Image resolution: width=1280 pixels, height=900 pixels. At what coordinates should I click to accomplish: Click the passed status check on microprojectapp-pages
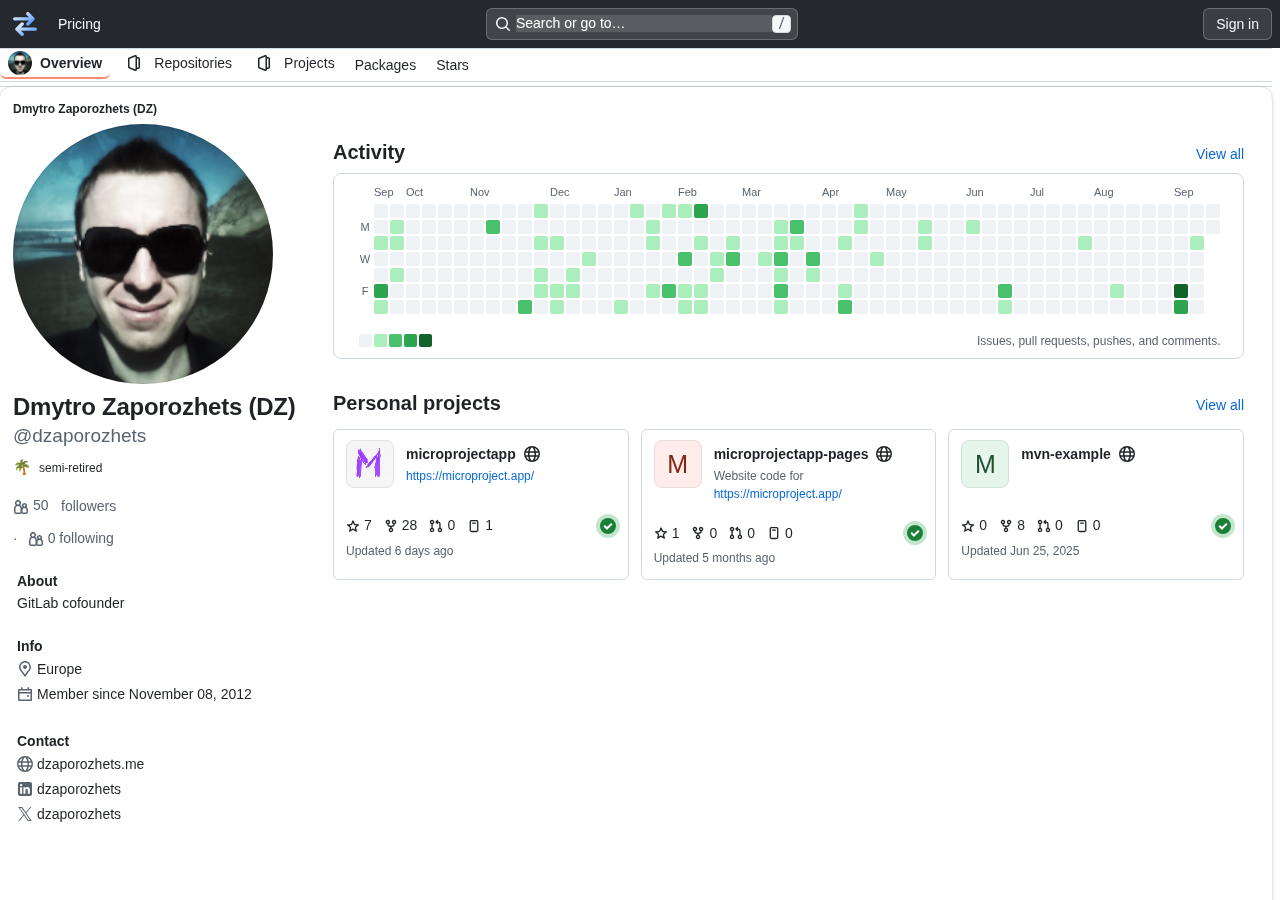[x=915, y=533]
